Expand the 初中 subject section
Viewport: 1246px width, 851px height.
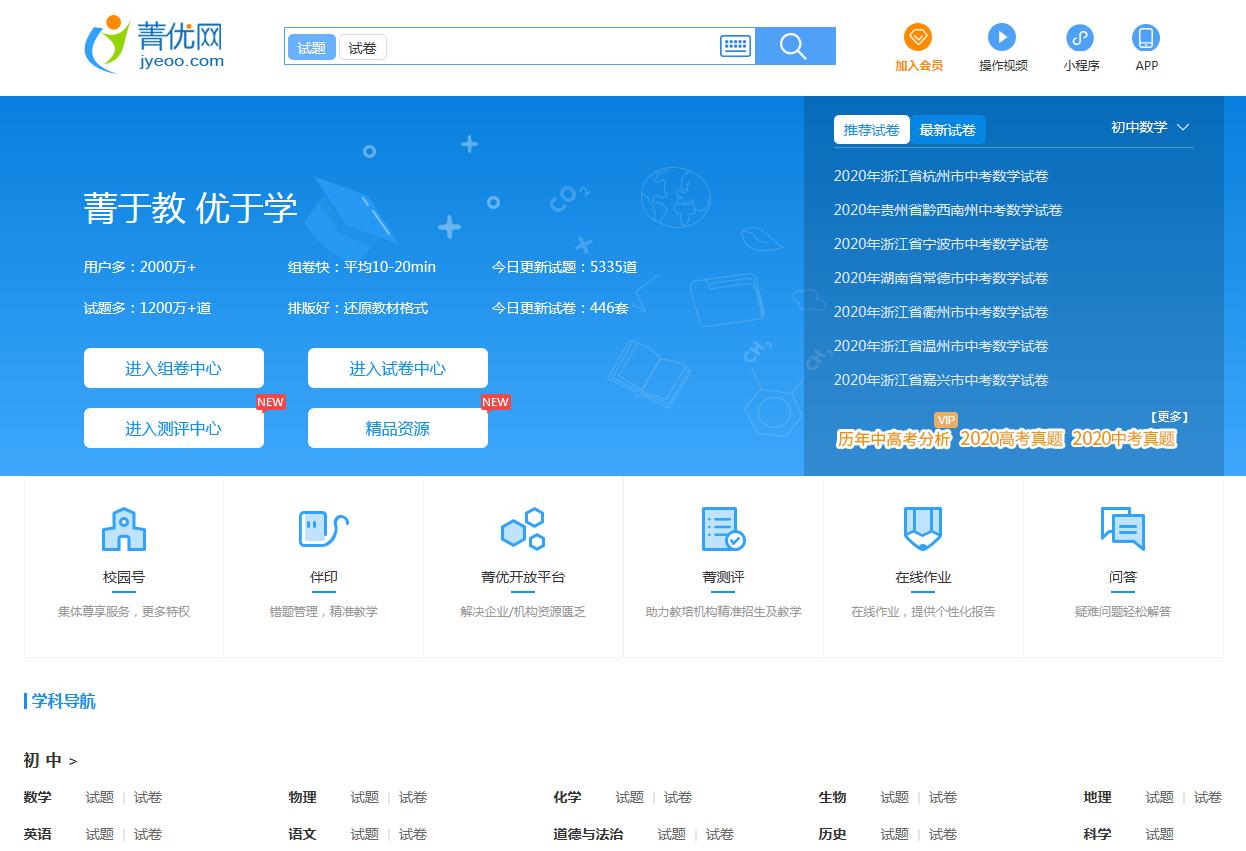pos(49,760)
